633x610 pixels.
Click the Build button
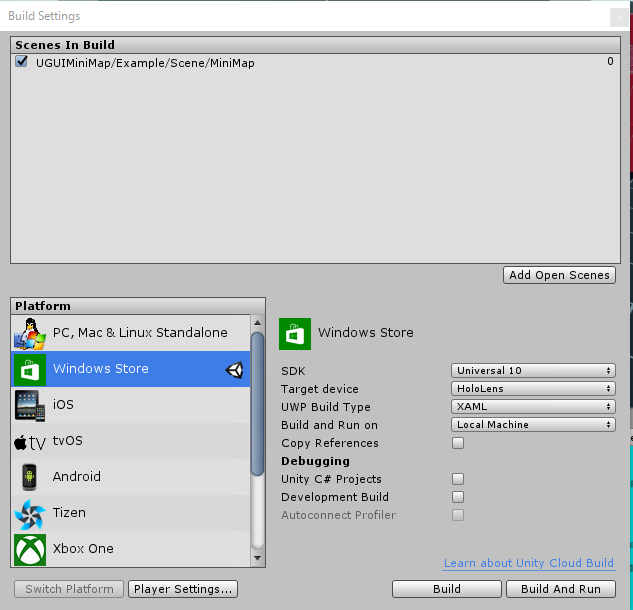446,589
